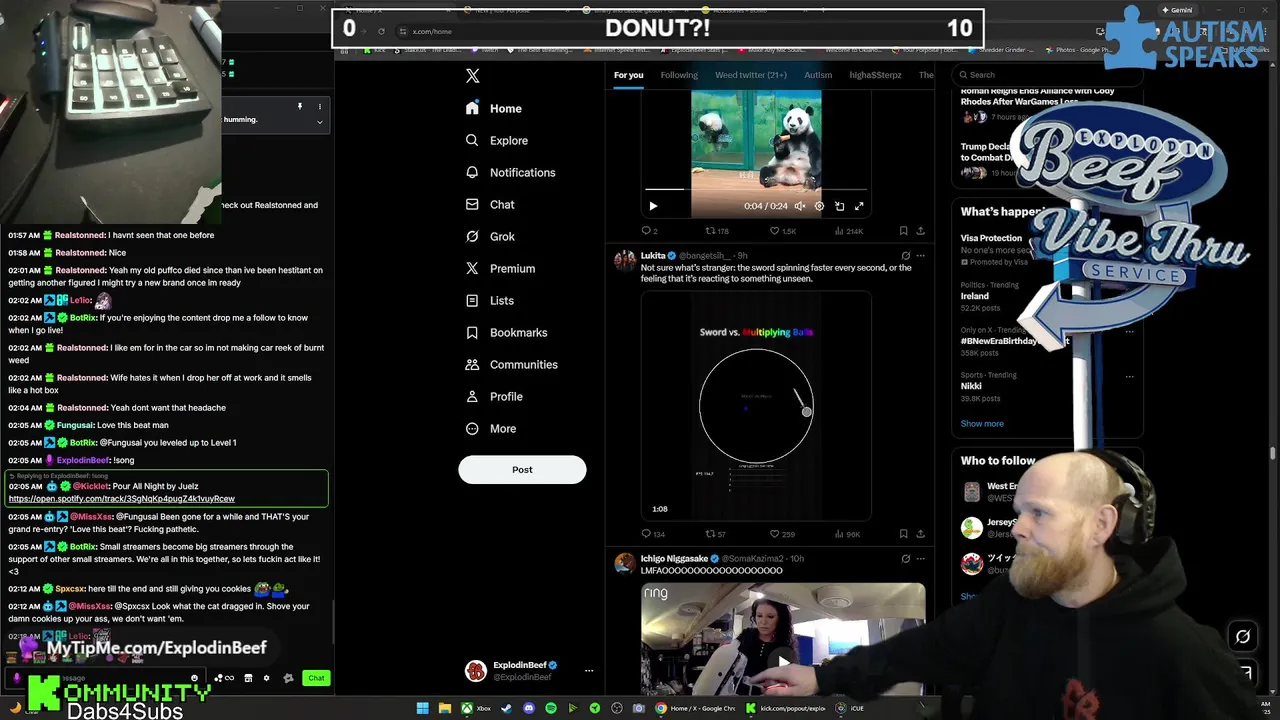Open the Ireland politics trend
Image resolution: width=1280 pixels, height=720 pixels.
pyautogui.click(x=974, y=296)
